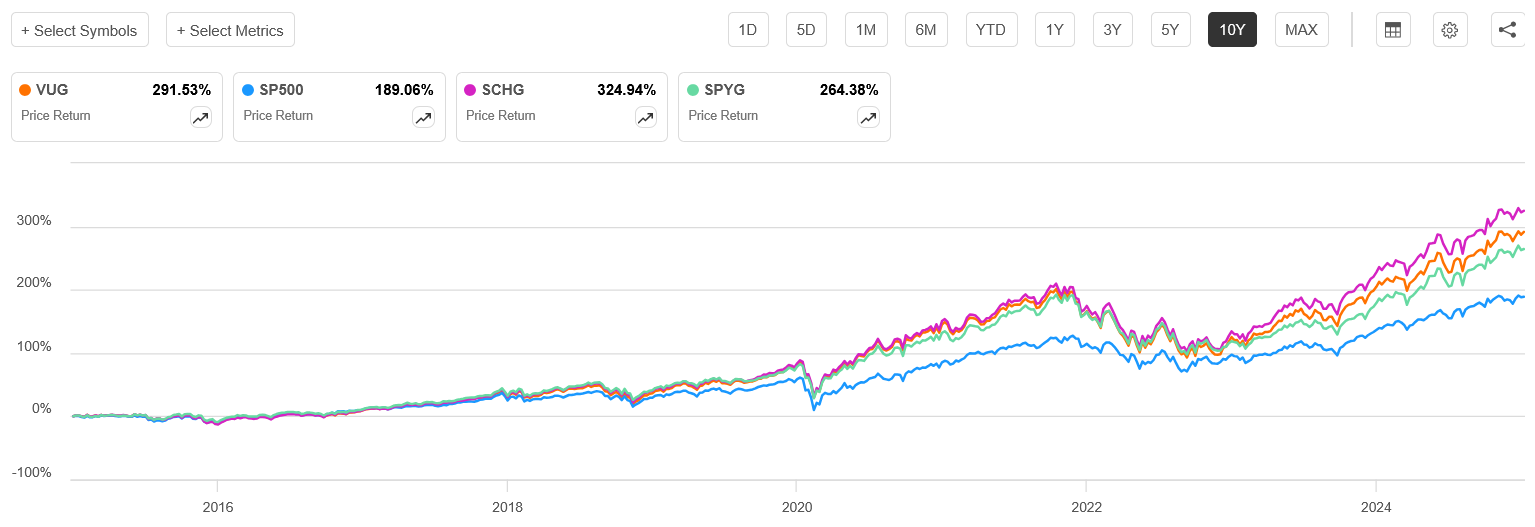Click SPYG price return trend icon
Screen dimensions: 1535x527
click(868, 118)
